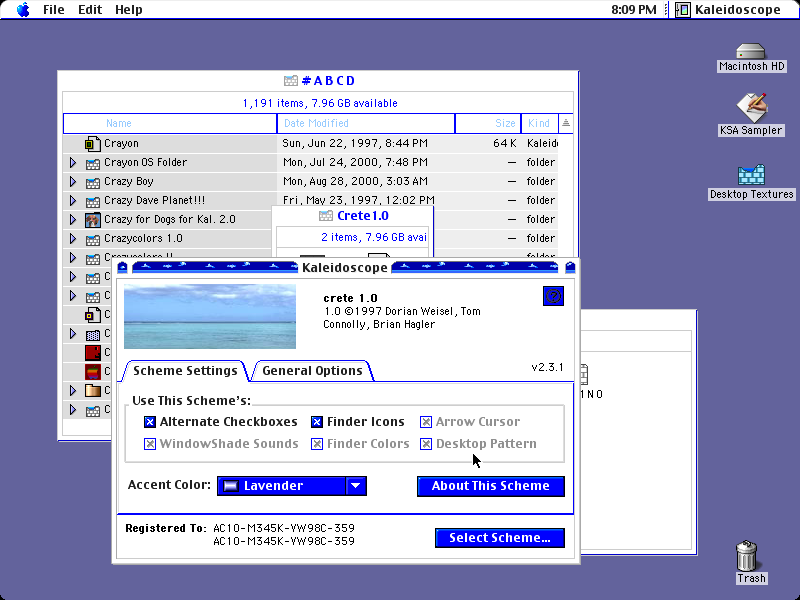
Task: Click the Kaleidoscope window collapse box
Action: coord(570,267)
